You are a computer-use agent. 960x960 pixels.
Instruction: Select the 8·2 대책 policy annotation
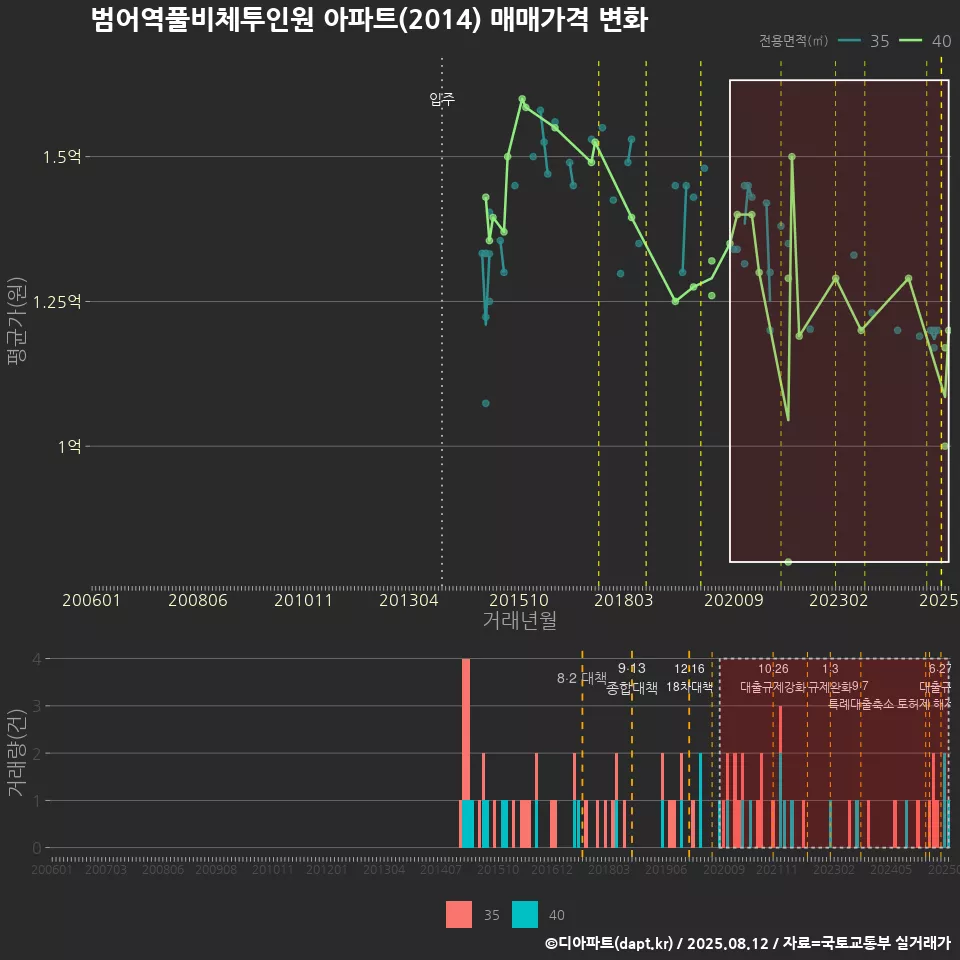[x=581, y=678]
